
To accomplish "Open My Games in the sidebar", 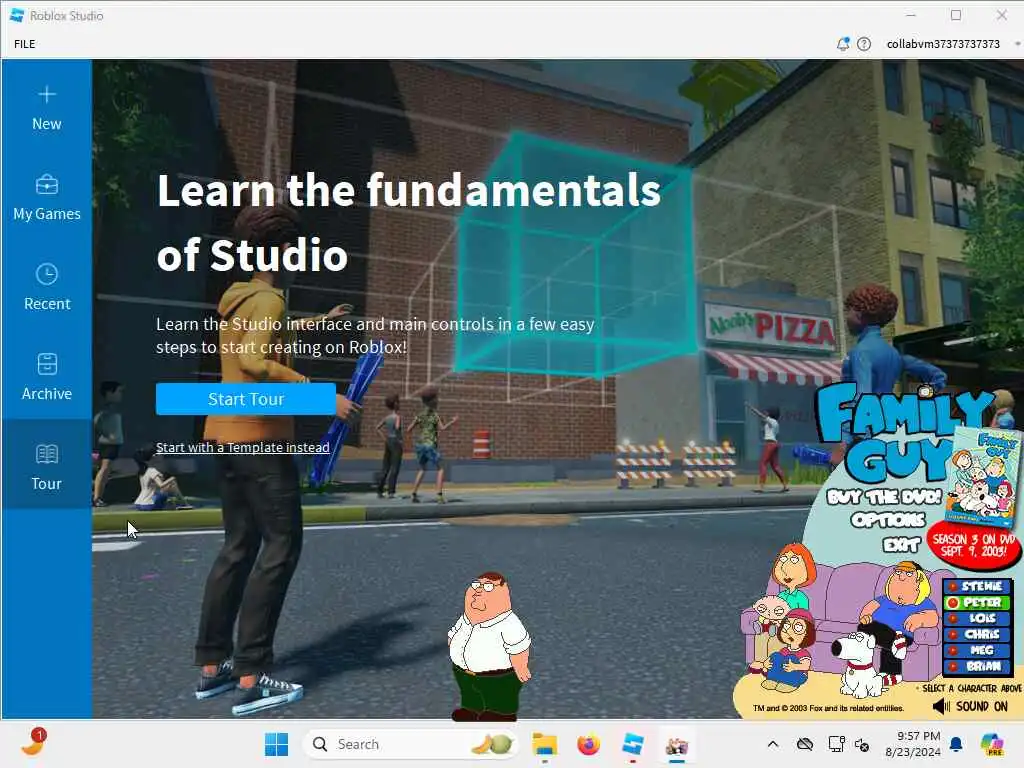I will coord(47,199).
